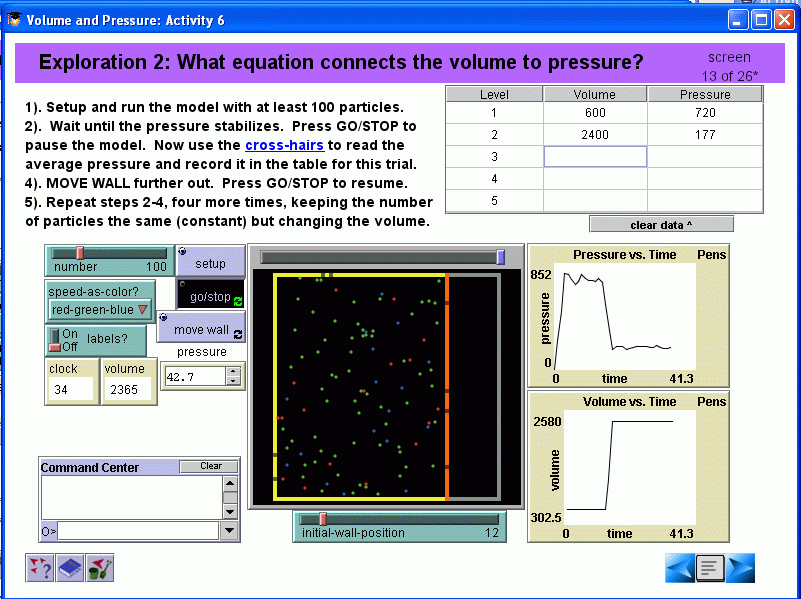The width and height of the screenshot is (801, 599).
Task: Decrease pressure value with down stepper
Action: tap(233, 382)
